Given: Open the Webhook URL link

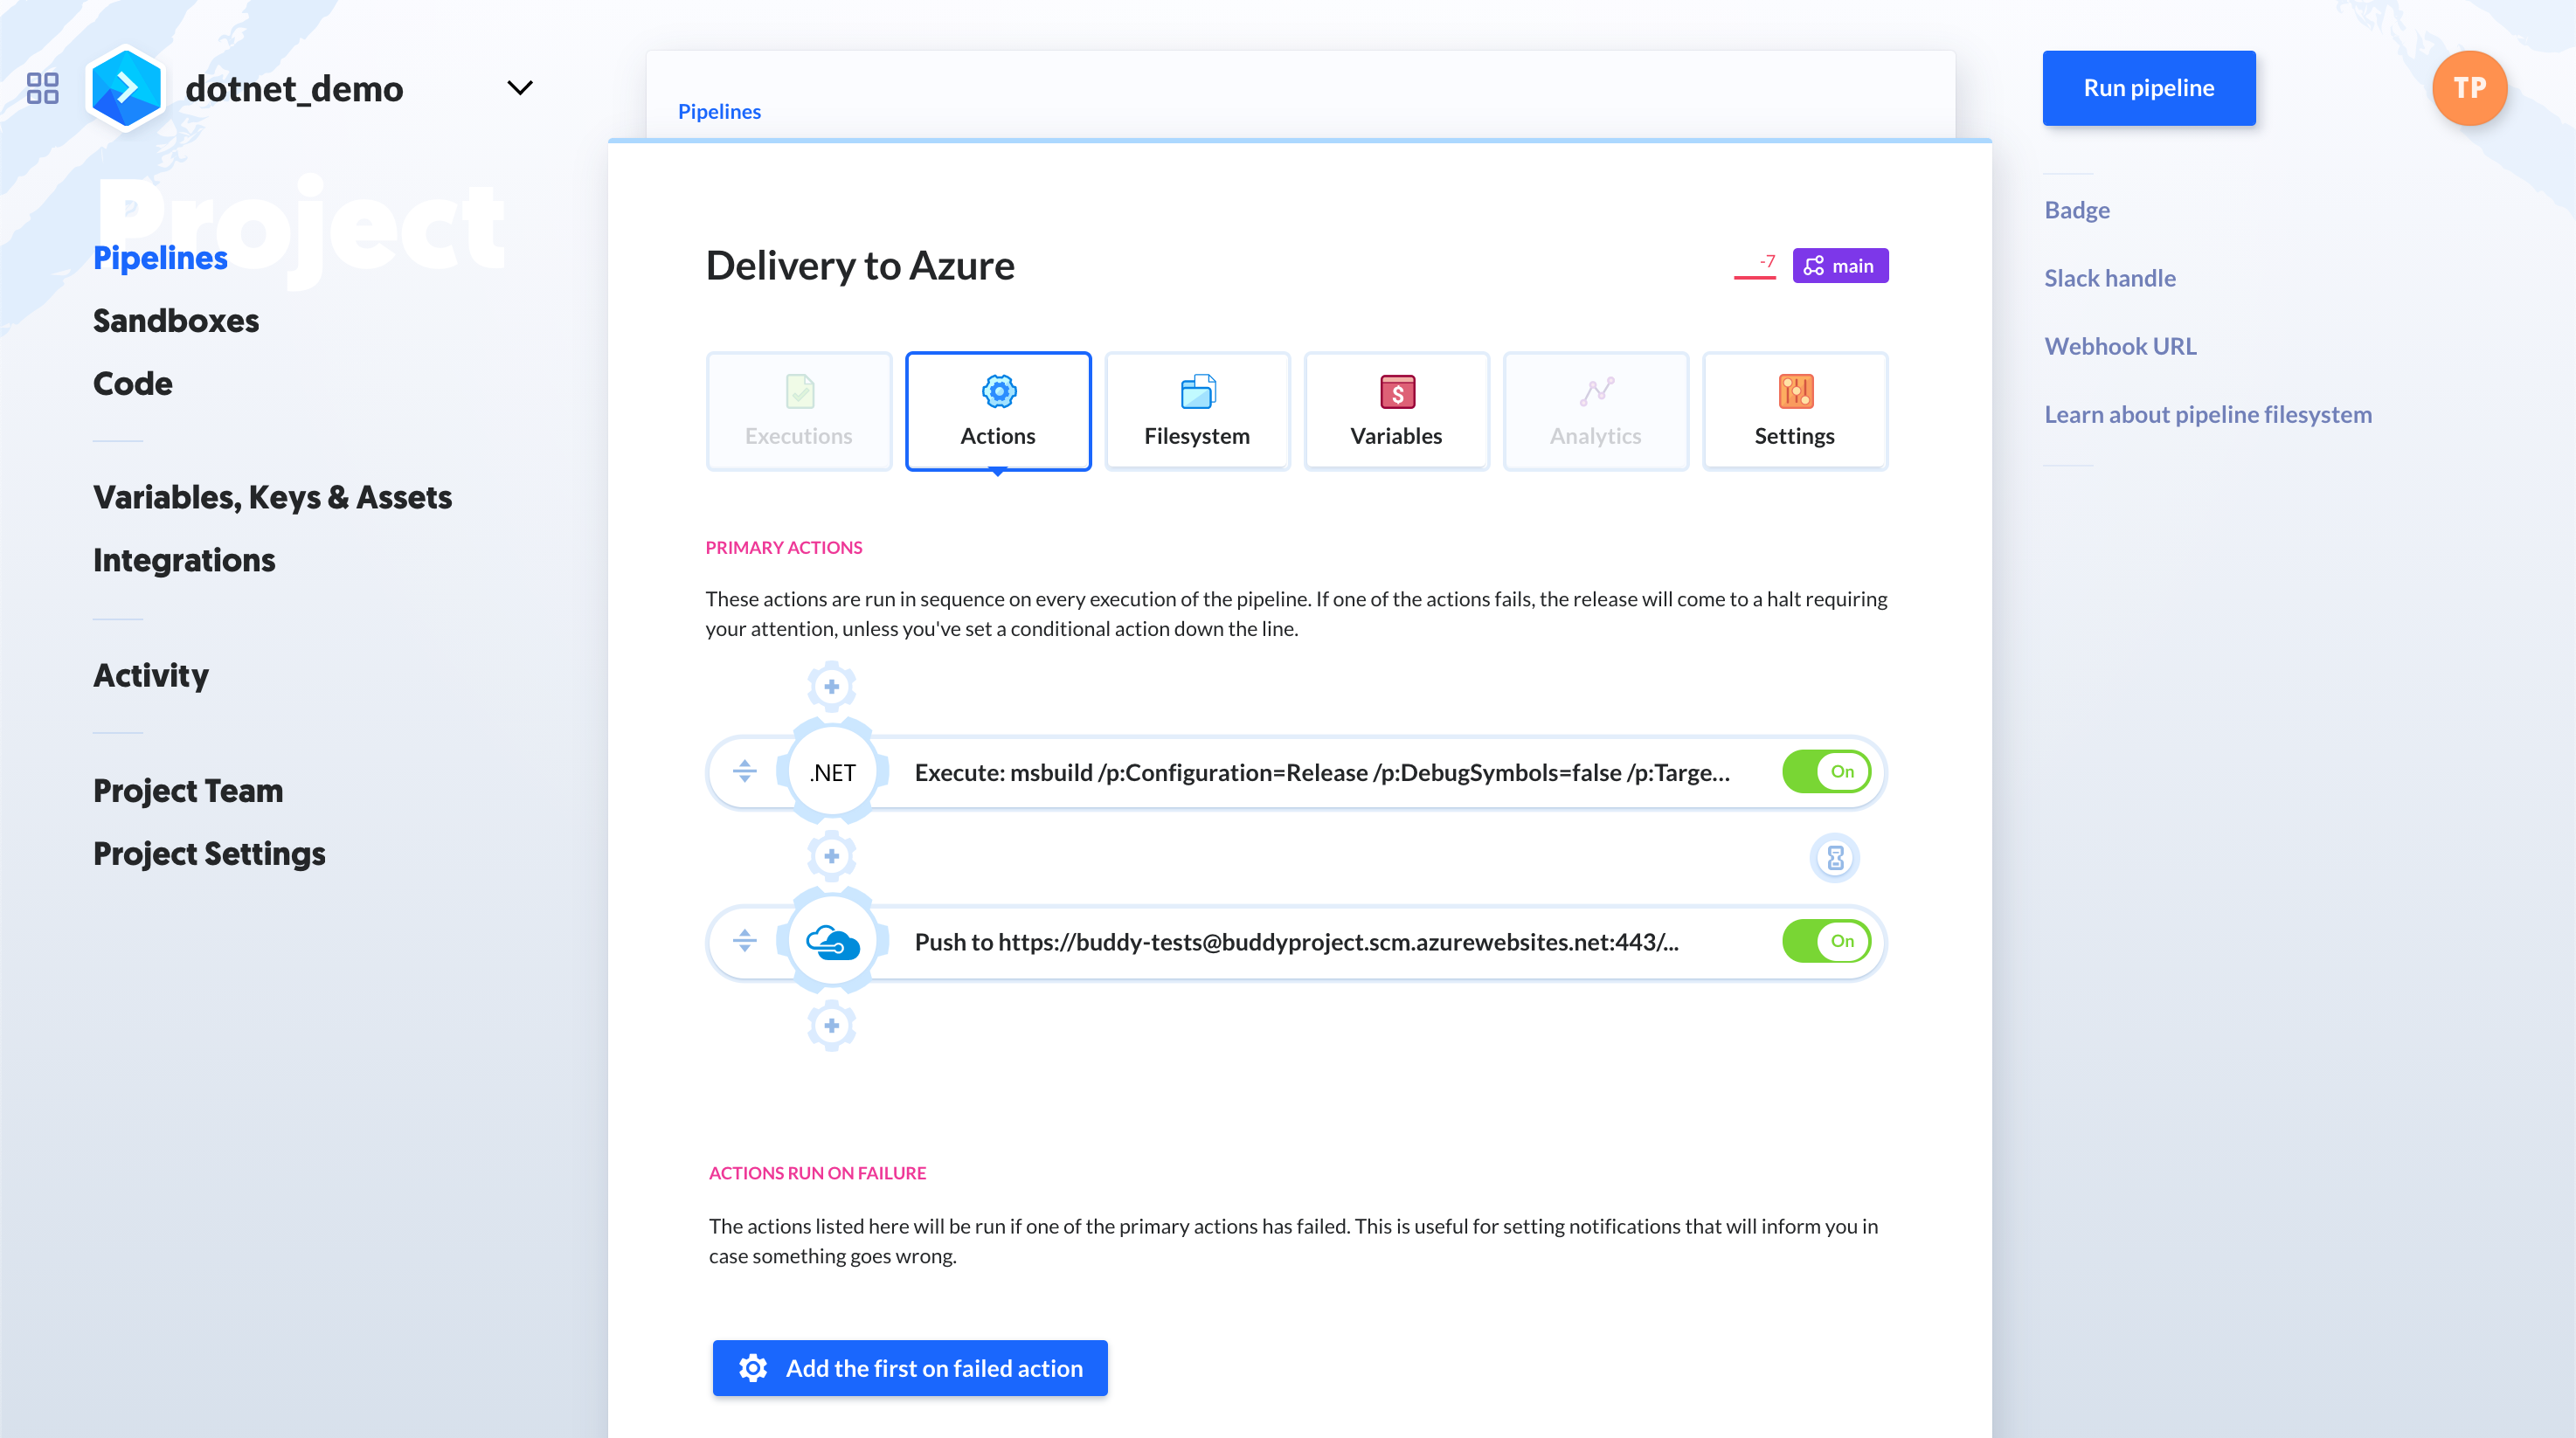Looking at the screenshot, I should click(x=2120, y=346).
